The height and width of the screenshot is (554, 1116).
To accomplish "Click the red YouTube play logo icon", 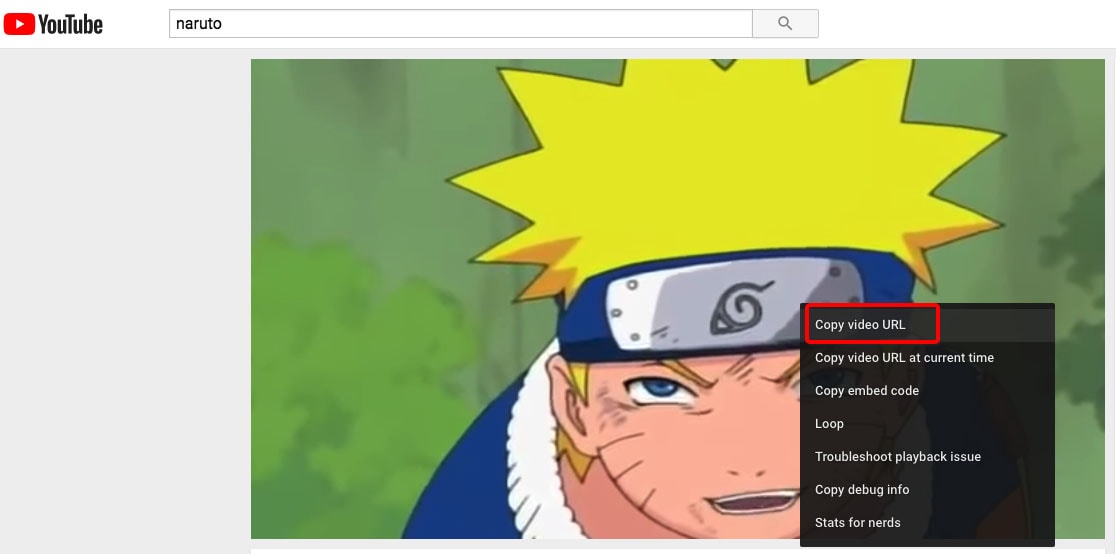I will pos(19,24).
